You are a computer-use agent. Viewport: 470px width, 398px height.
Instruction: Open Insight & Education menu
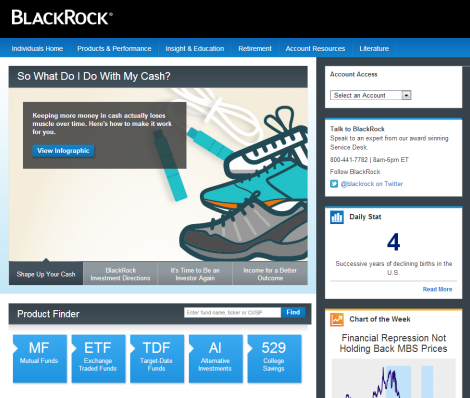[195, 49]
